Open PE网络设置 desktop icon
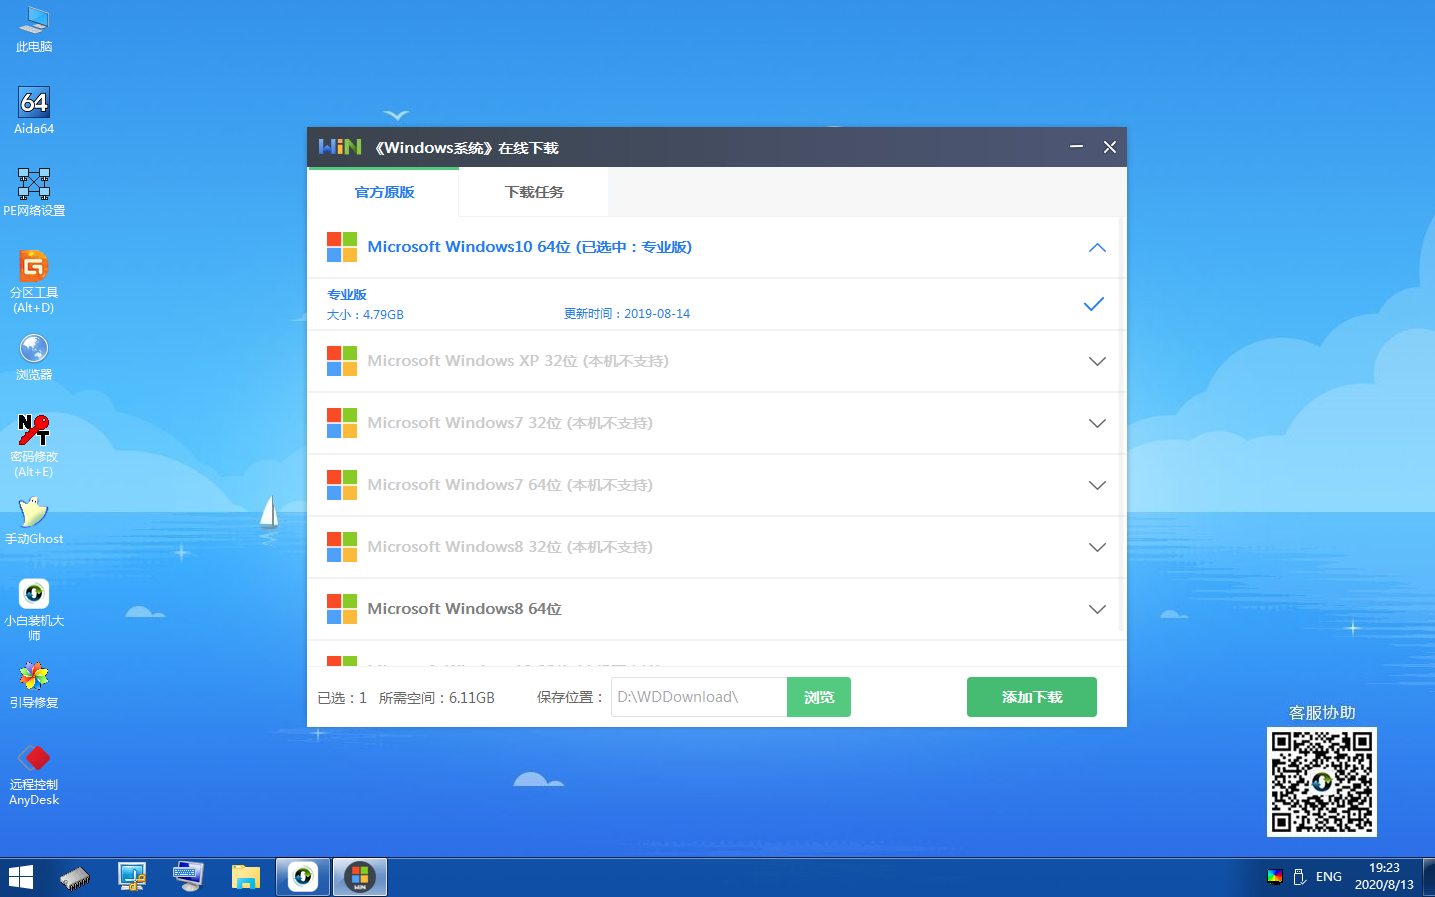This screenshot has width=1435, height=897. point(34,192)
